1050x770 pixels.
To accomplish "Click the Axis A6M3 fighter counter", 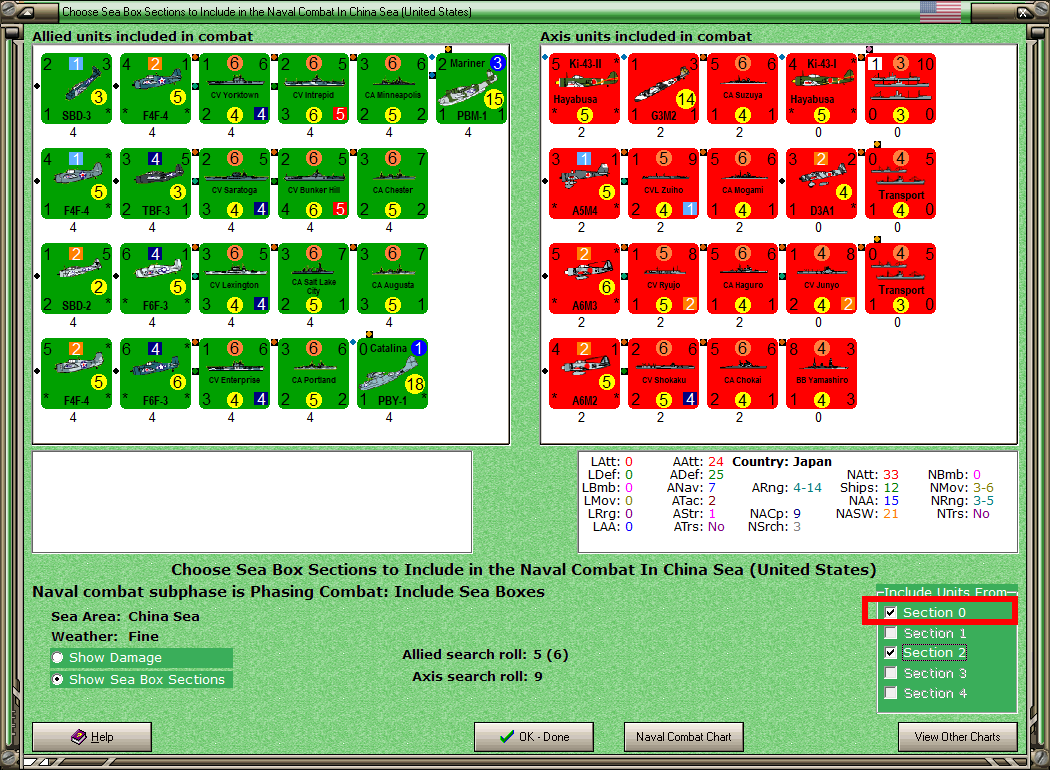I will (585, 279).
